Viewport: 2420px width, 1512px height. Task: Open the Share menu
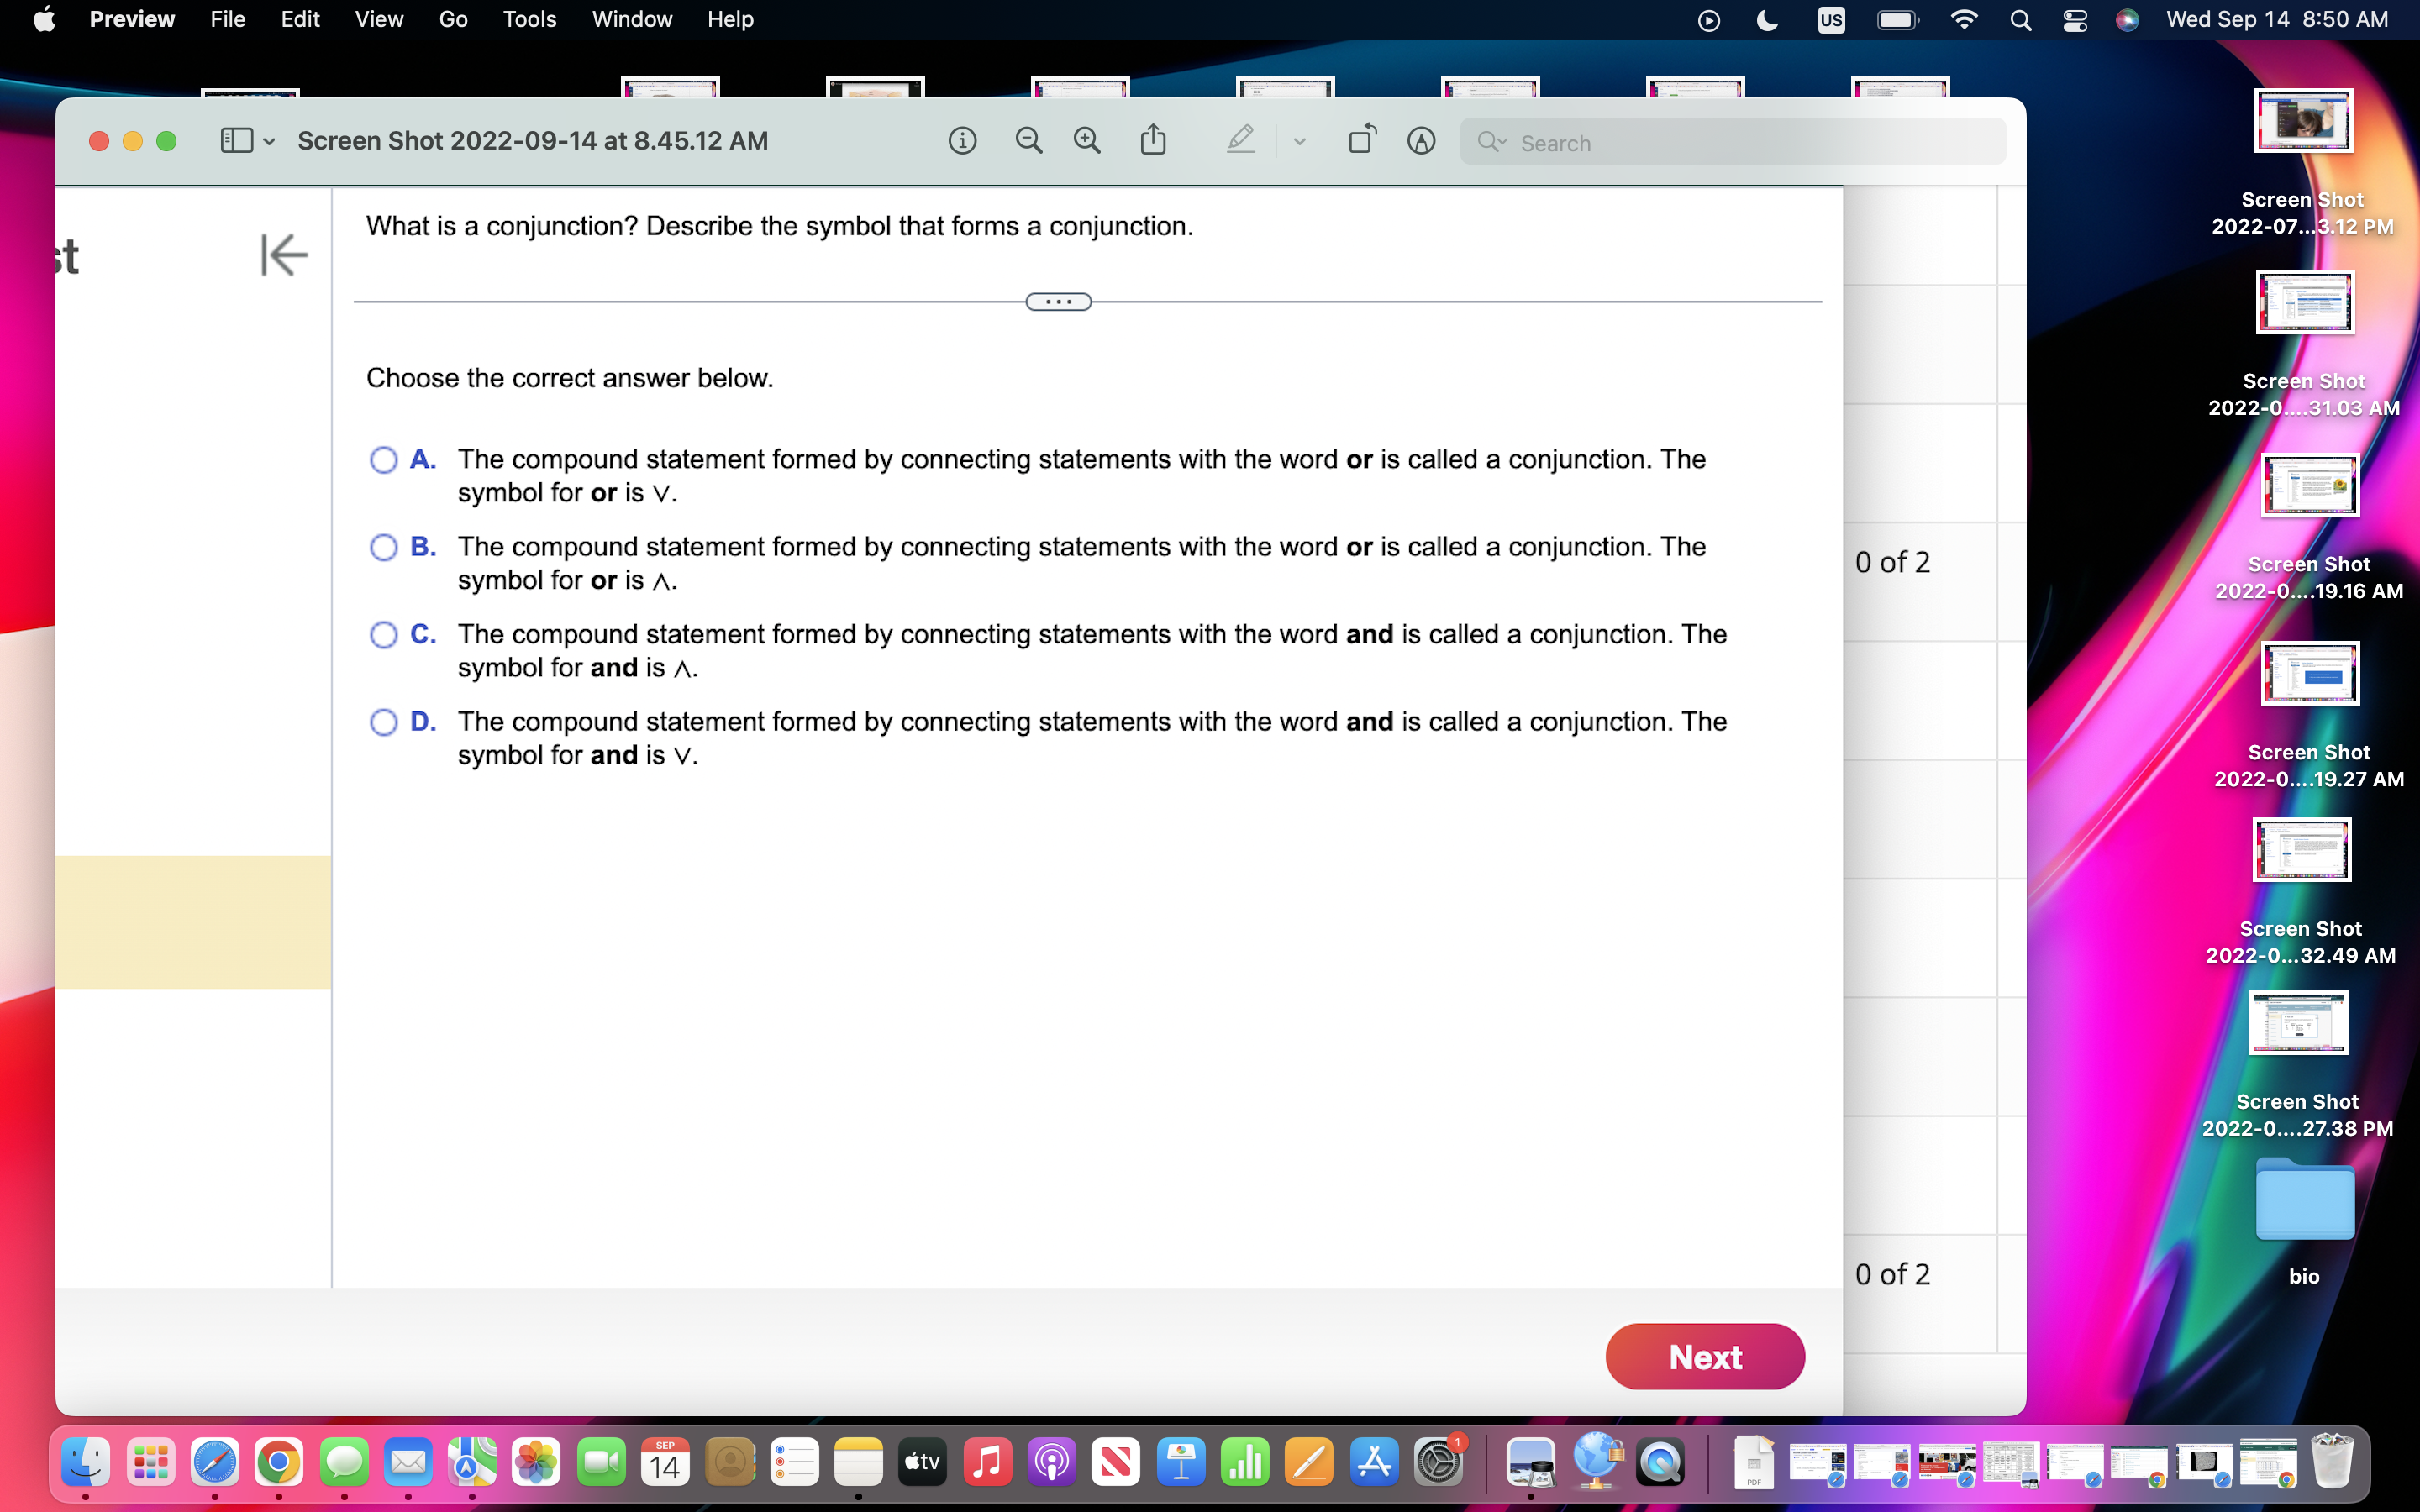click(1154, 140)
